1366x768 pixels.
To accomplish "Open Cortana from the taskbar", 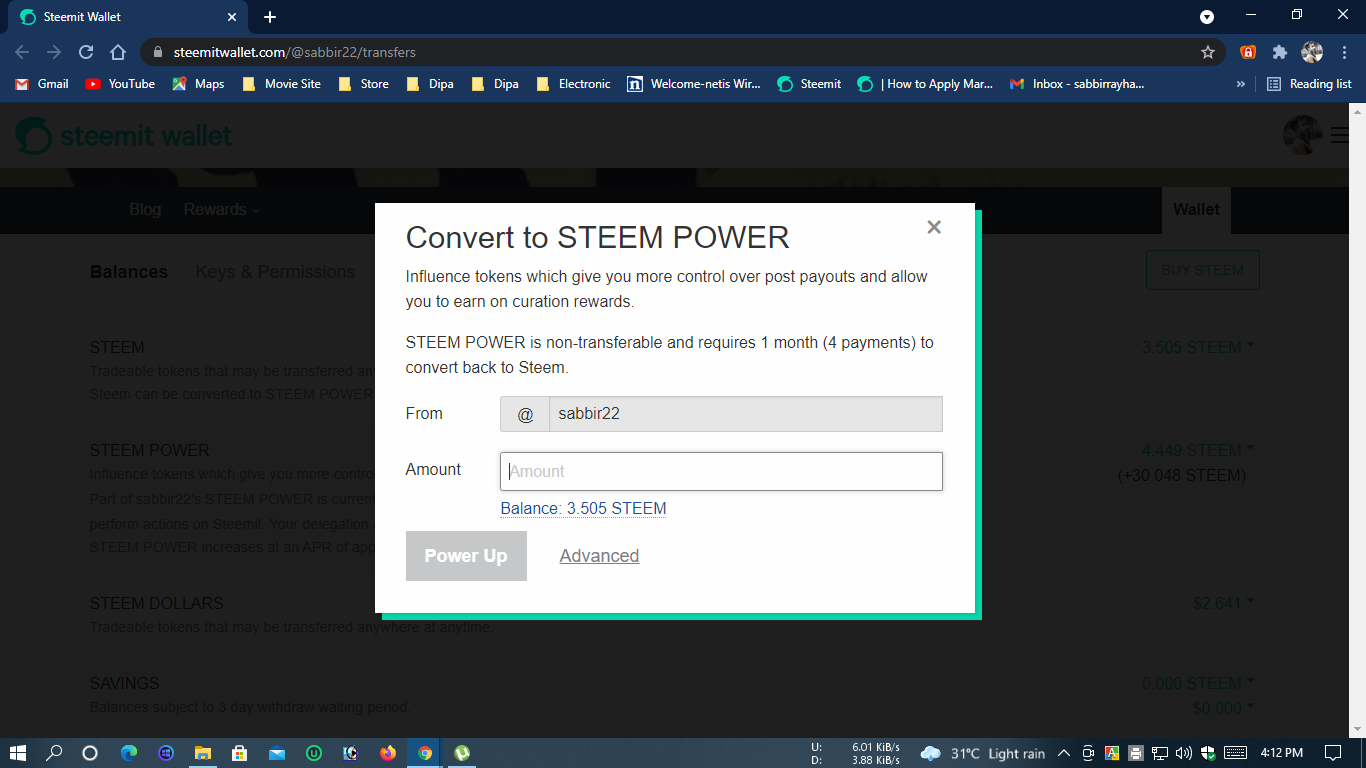I will click(89, 753).
